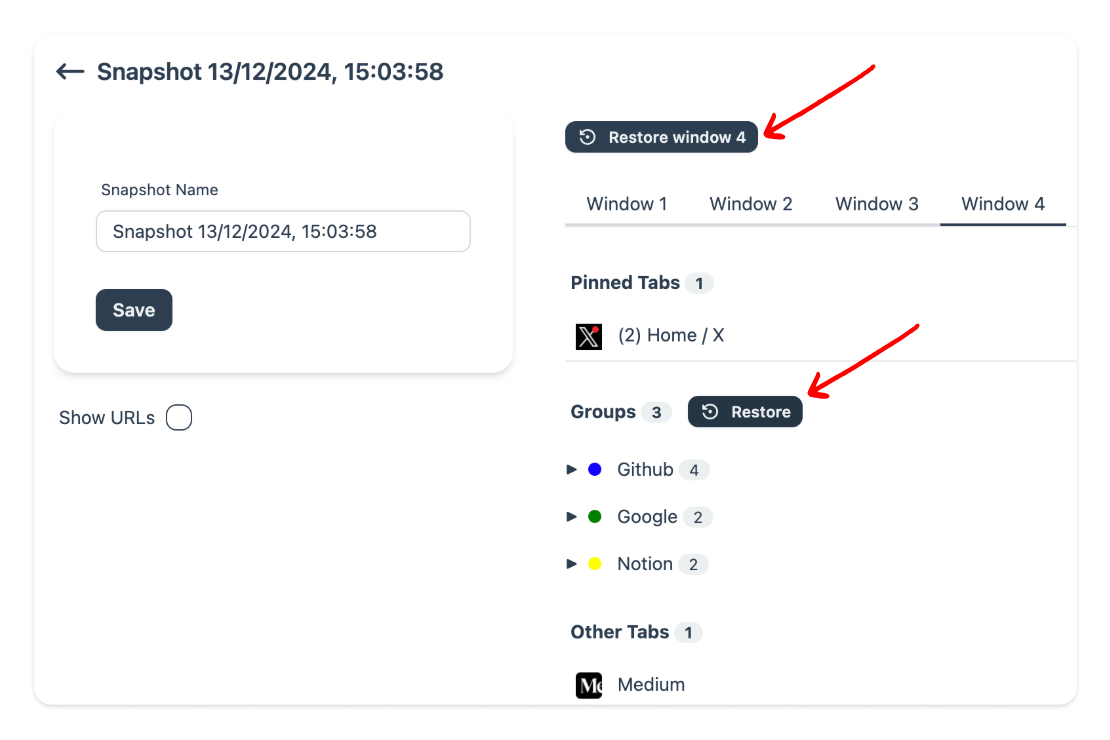The height and width of the screenshot is (740, 1110).
Task: Expand the Google tab group
Action: [x=572, y=517]
